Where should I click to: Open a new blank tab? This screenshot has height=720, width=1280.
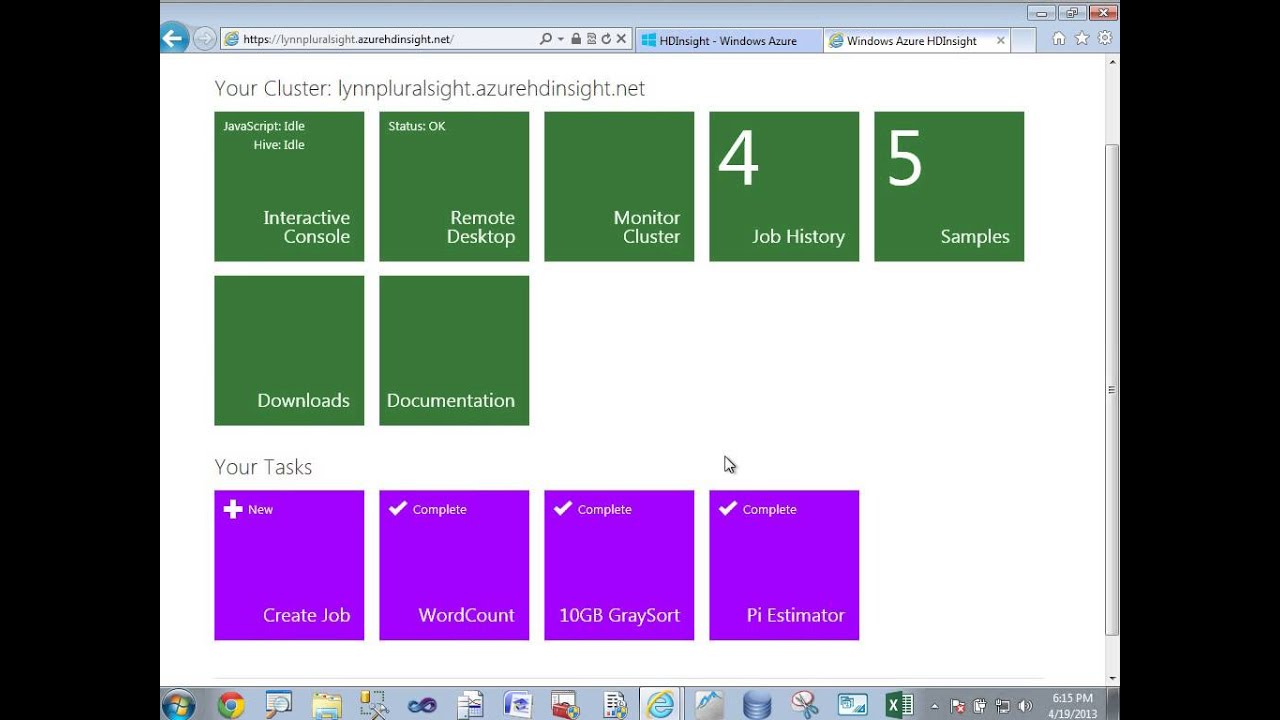(x=1023, y=41)
